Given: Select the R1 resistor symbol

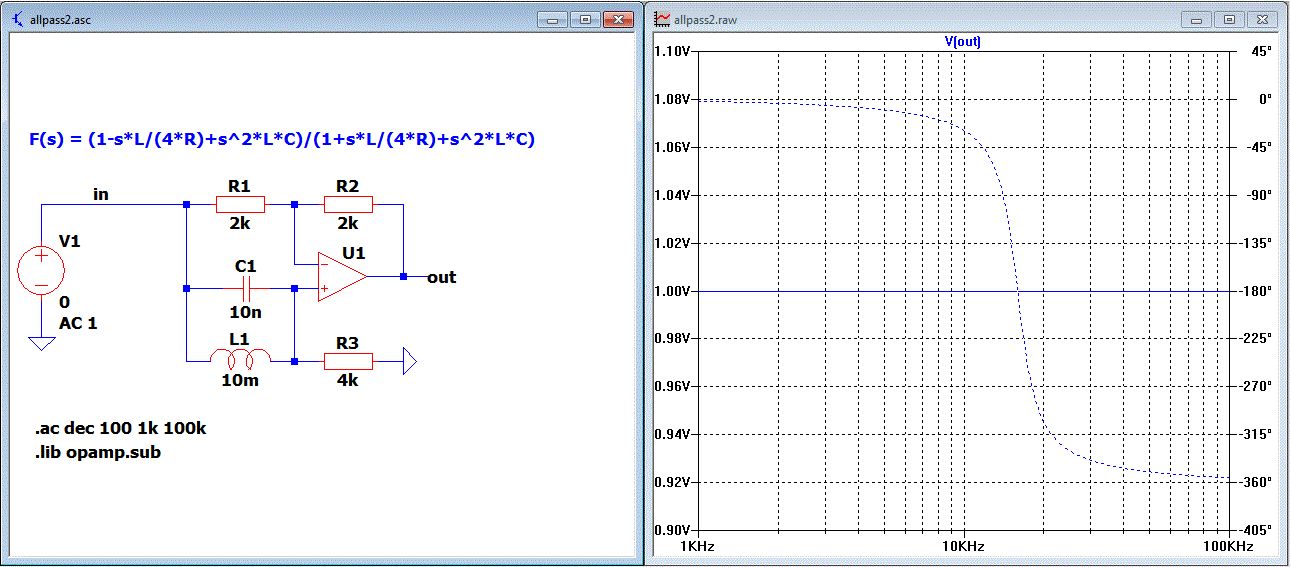Looking at the screenshot, I should tap(240, 205).
